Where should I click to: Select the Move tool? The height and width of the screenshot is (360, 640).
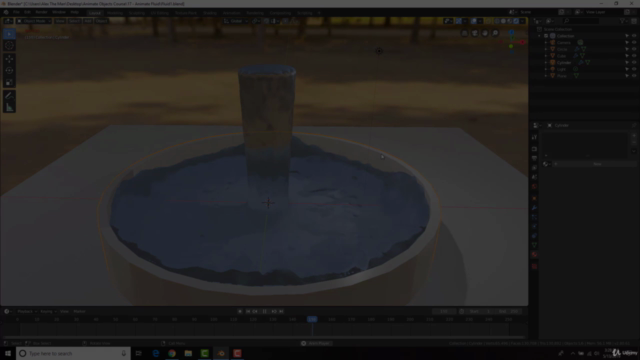coord(9,59)
